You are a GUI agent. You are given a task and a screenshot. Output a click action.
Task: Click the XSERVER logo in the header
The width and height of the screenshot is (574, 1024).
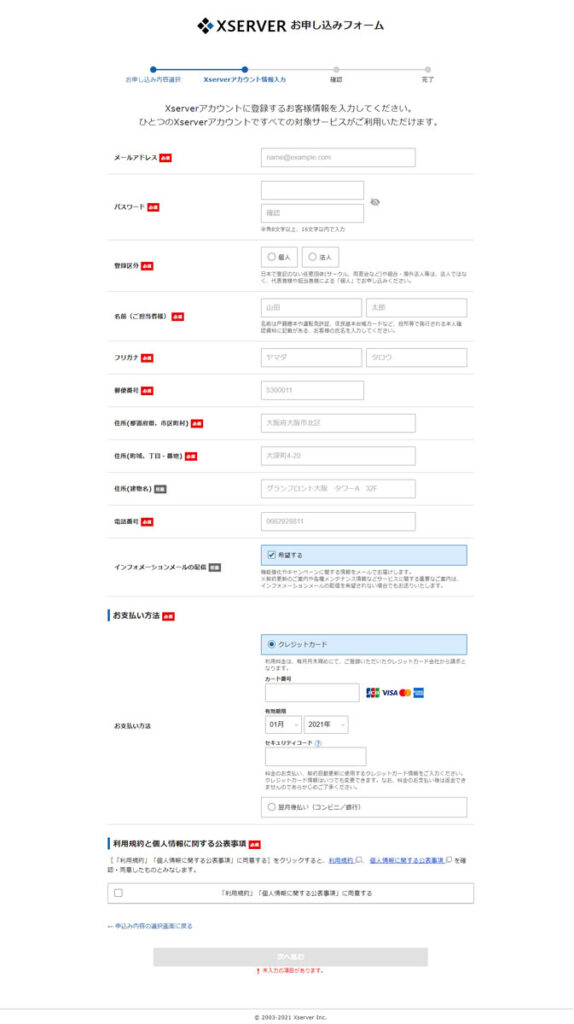pos(242,25)
